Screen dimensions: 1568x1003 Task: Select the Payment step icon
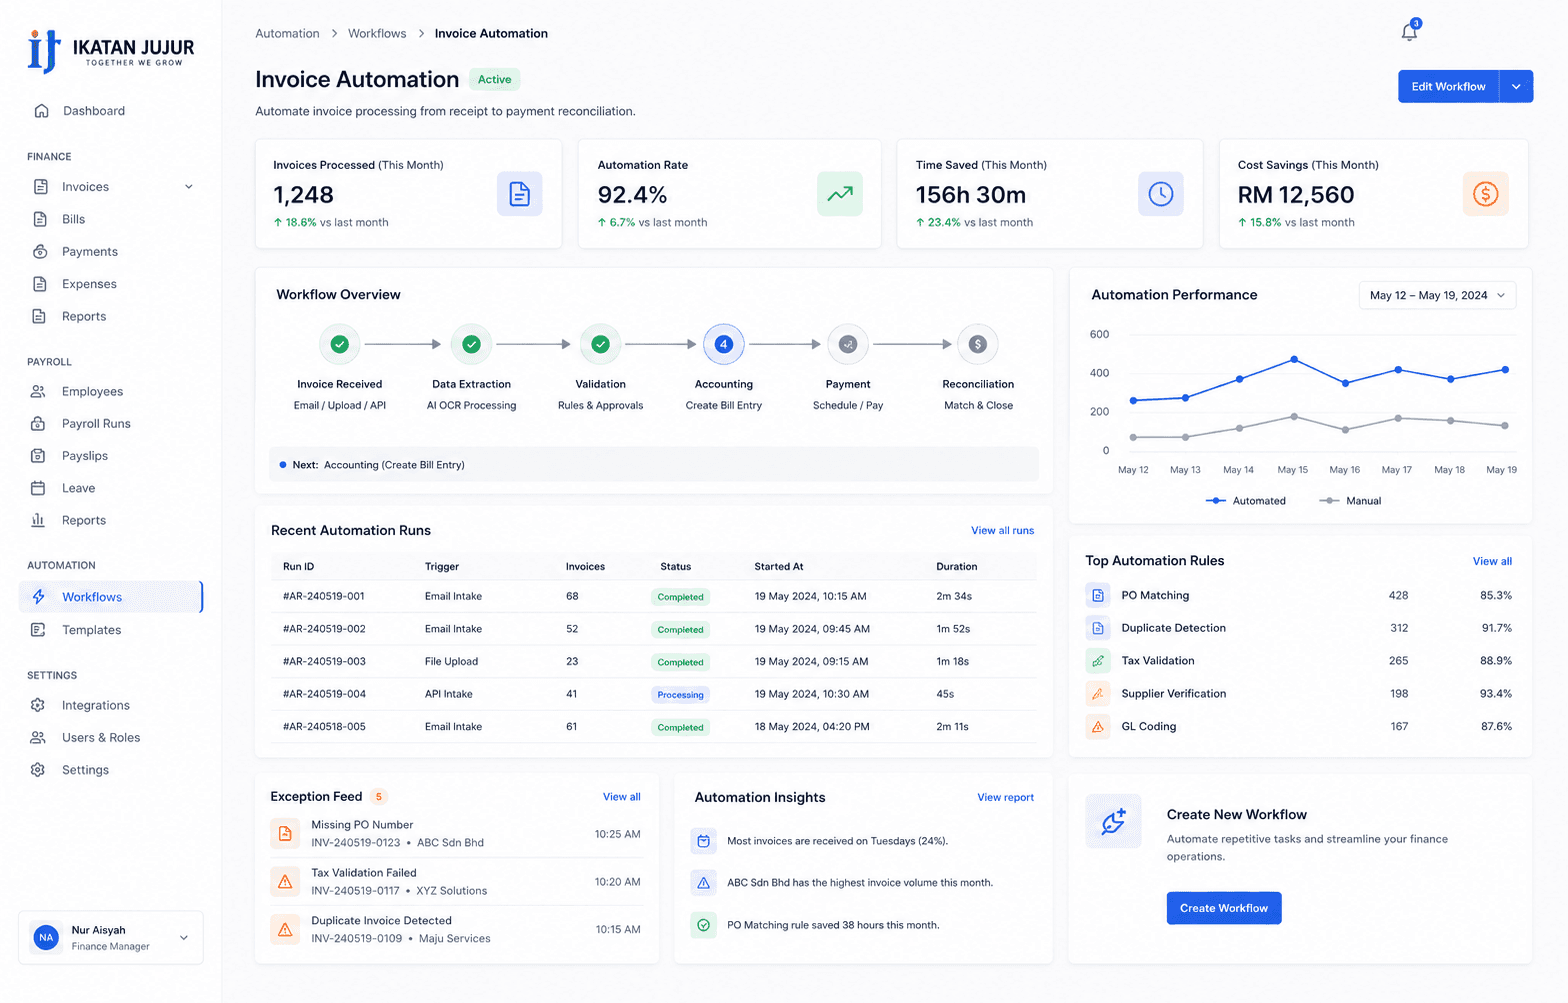coord(848,344)
